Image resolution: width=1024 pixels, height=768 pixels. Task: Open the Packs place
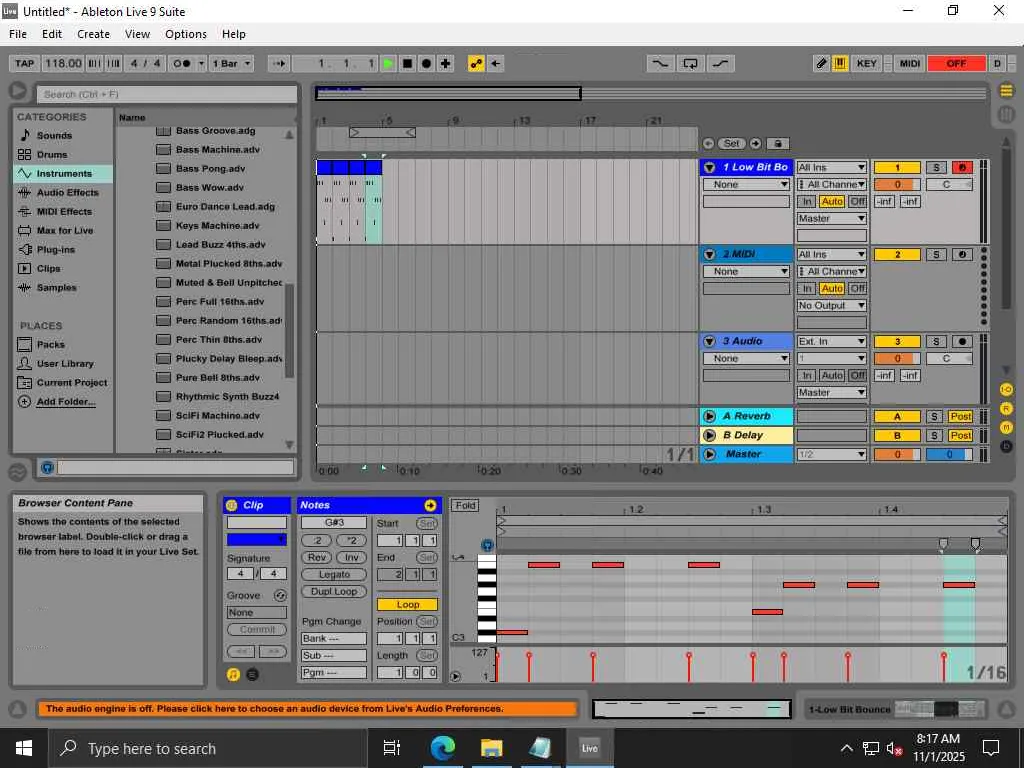(x=63, y=344)
